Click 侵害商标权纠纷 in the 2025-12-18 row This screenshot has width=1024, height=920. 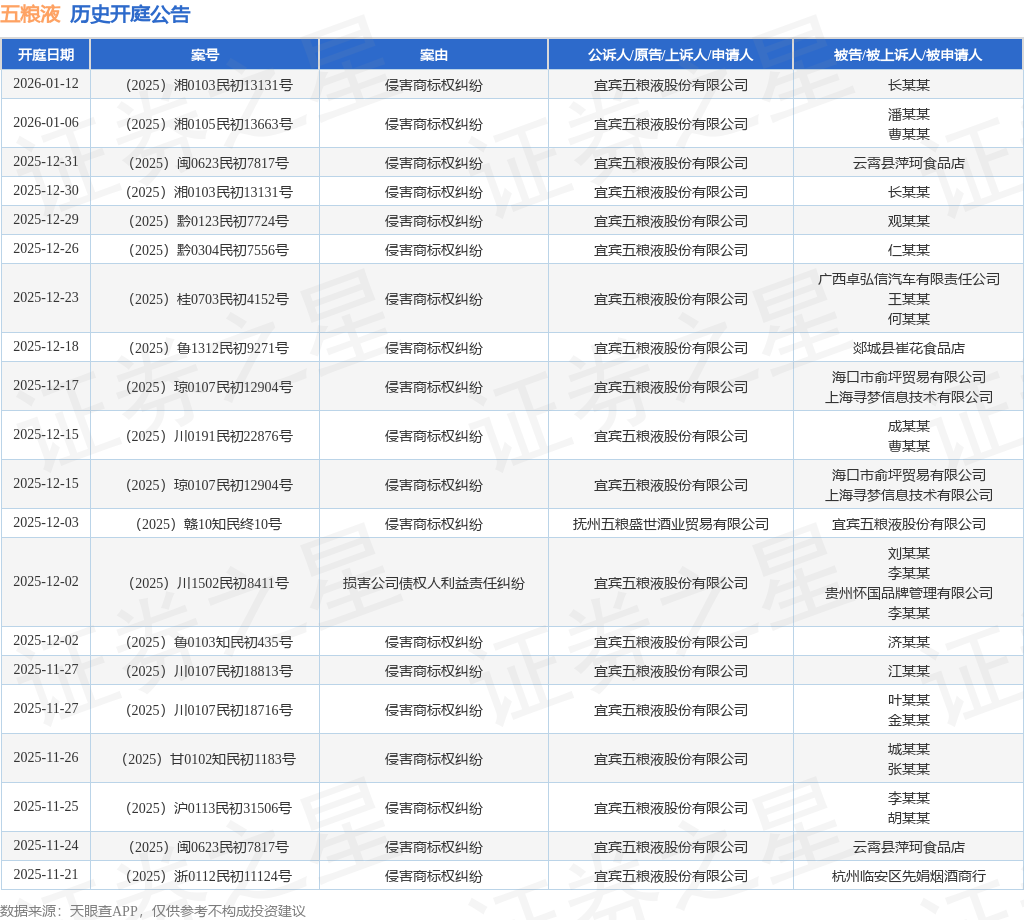coord(434,348)
